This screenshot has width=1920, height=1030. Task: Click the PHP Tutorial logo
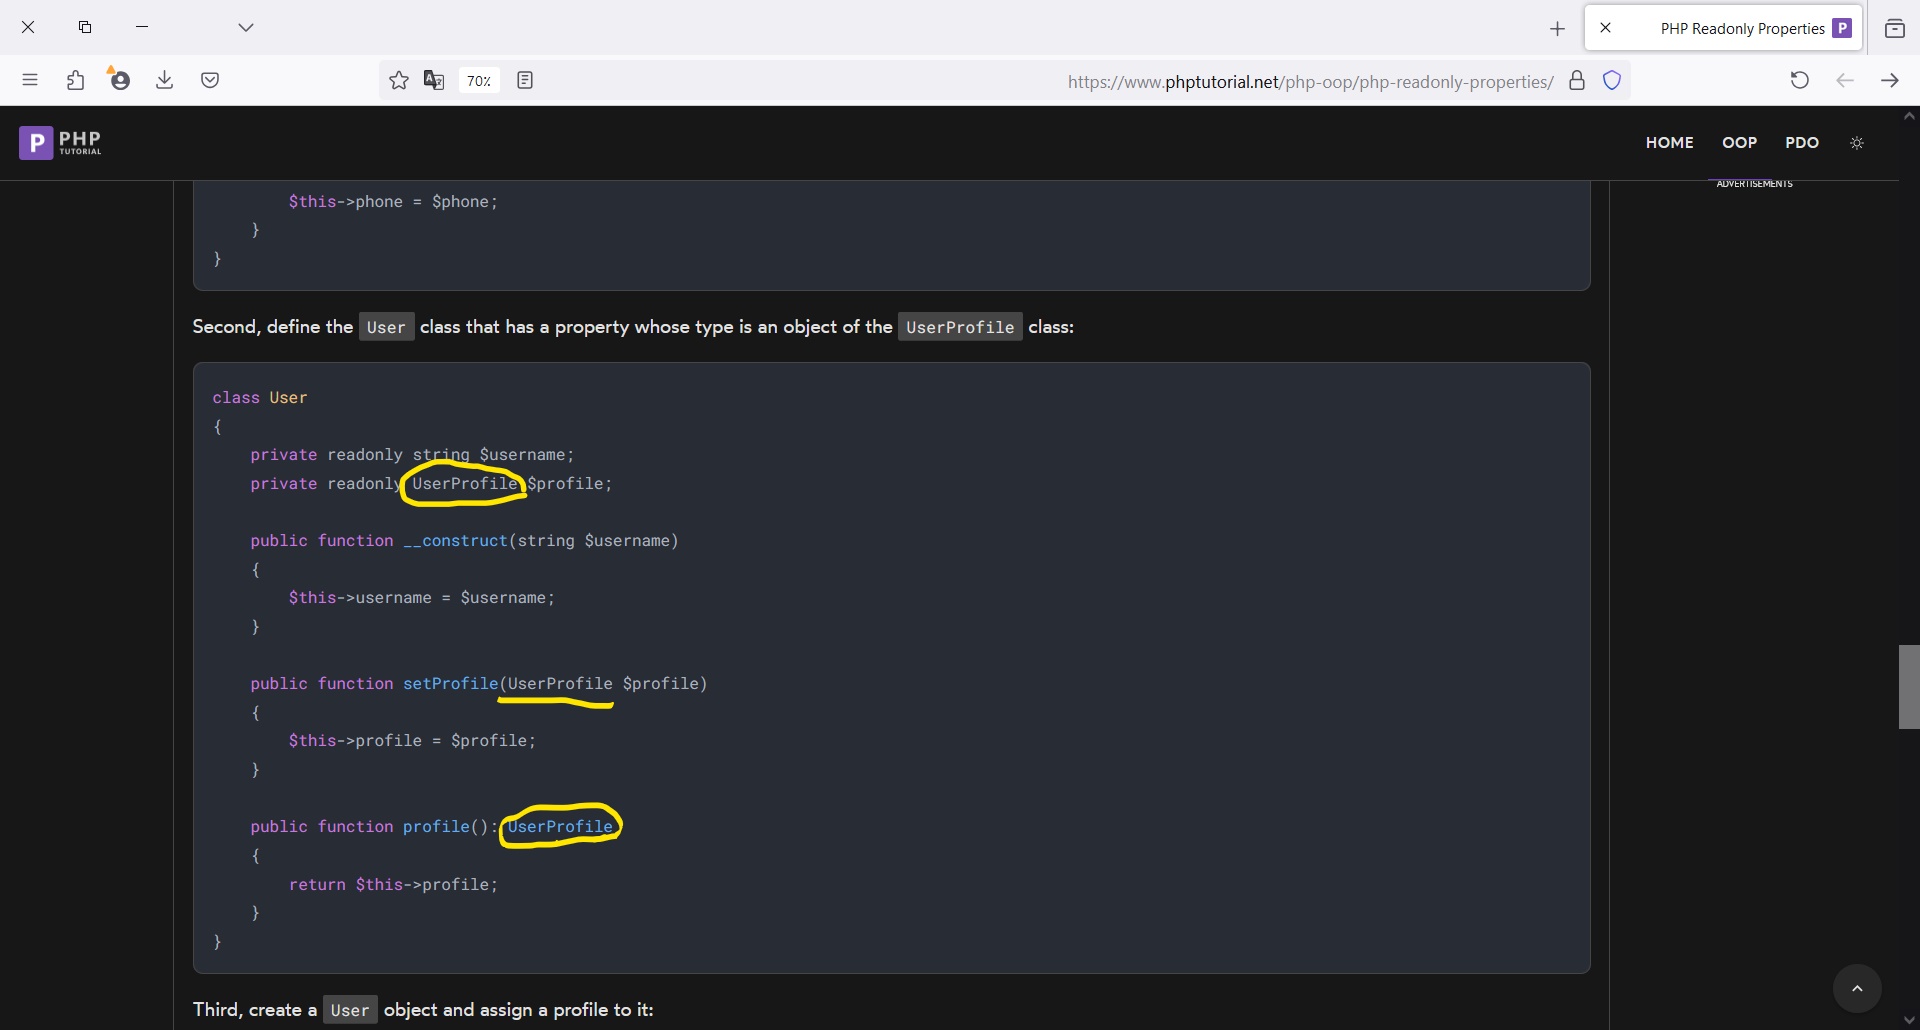click(60, 143)
